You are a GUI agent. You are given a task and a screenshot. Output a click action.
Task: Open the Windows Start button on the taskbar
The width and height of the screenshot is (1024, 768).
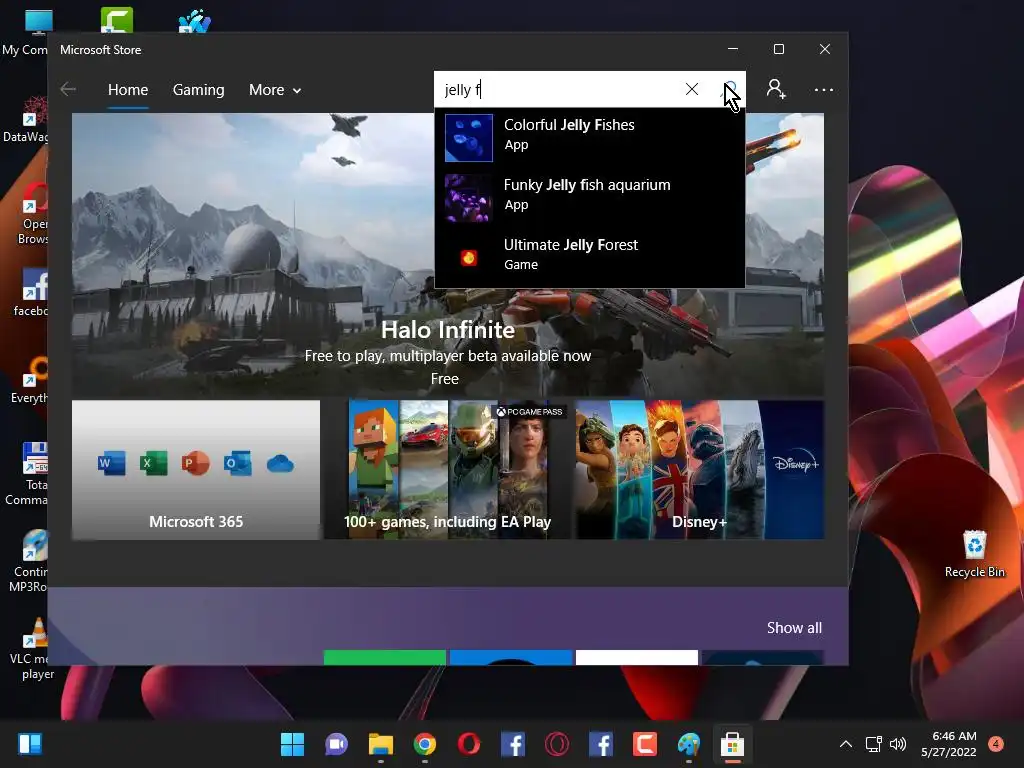point(292,744)
